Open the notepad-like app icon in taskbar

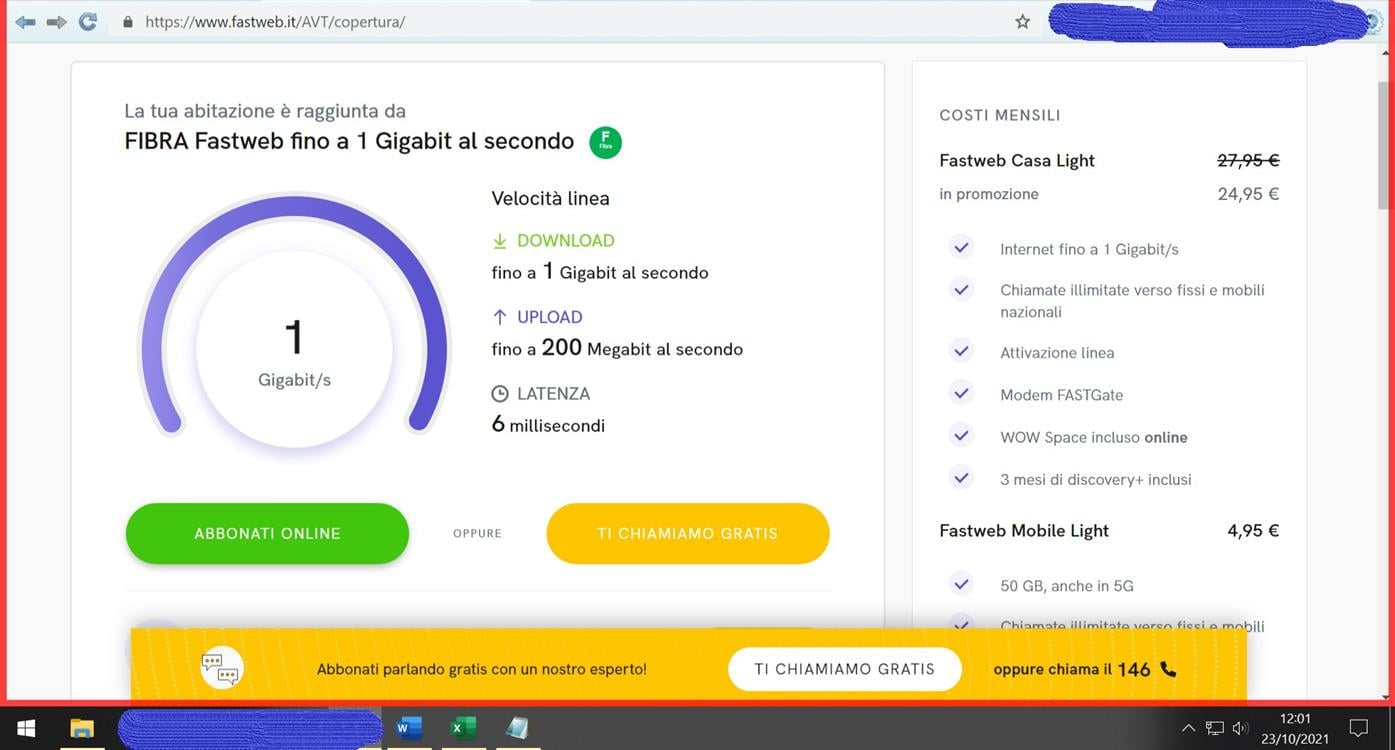click(516, 728)
